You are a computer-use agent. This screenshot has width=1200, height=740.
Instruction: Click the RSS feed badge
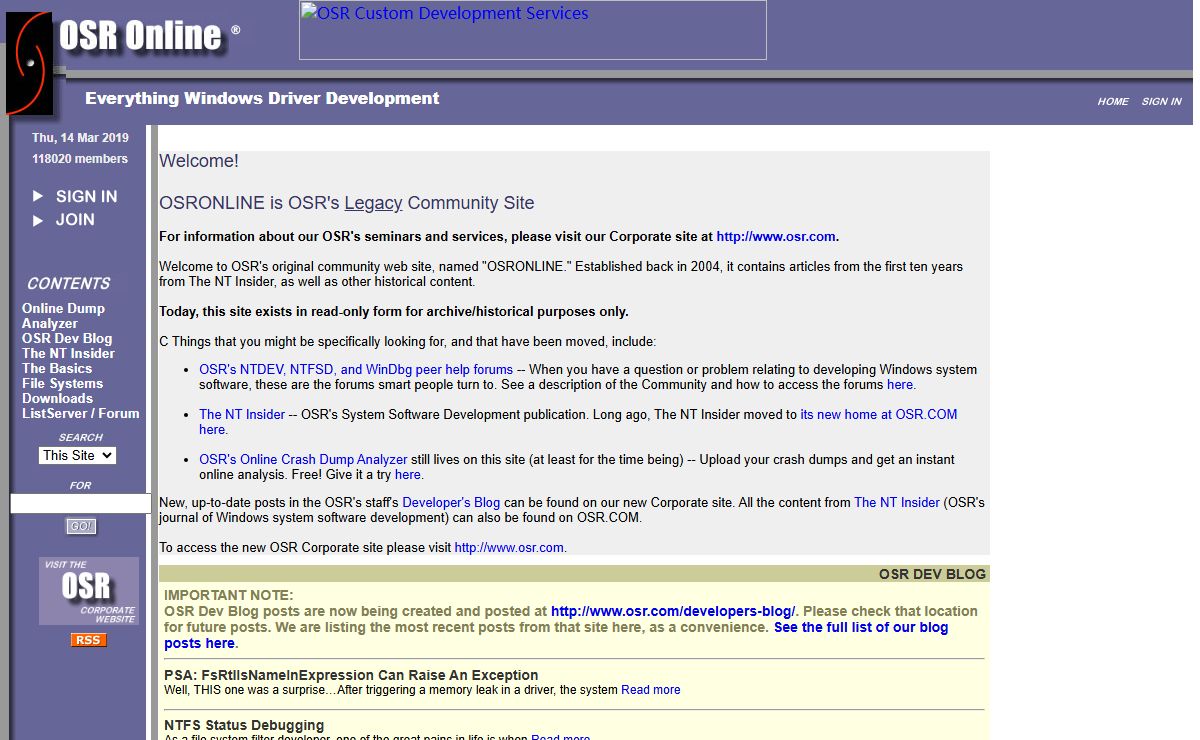point(88,640)
